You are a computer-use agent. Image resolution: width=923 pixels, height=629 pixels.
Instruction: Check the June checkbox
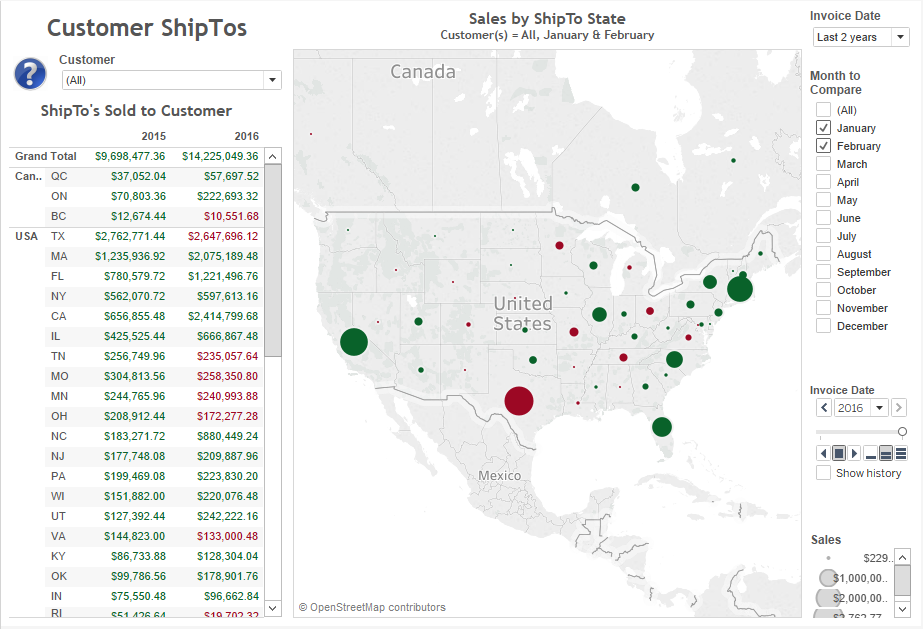point(824,218)
